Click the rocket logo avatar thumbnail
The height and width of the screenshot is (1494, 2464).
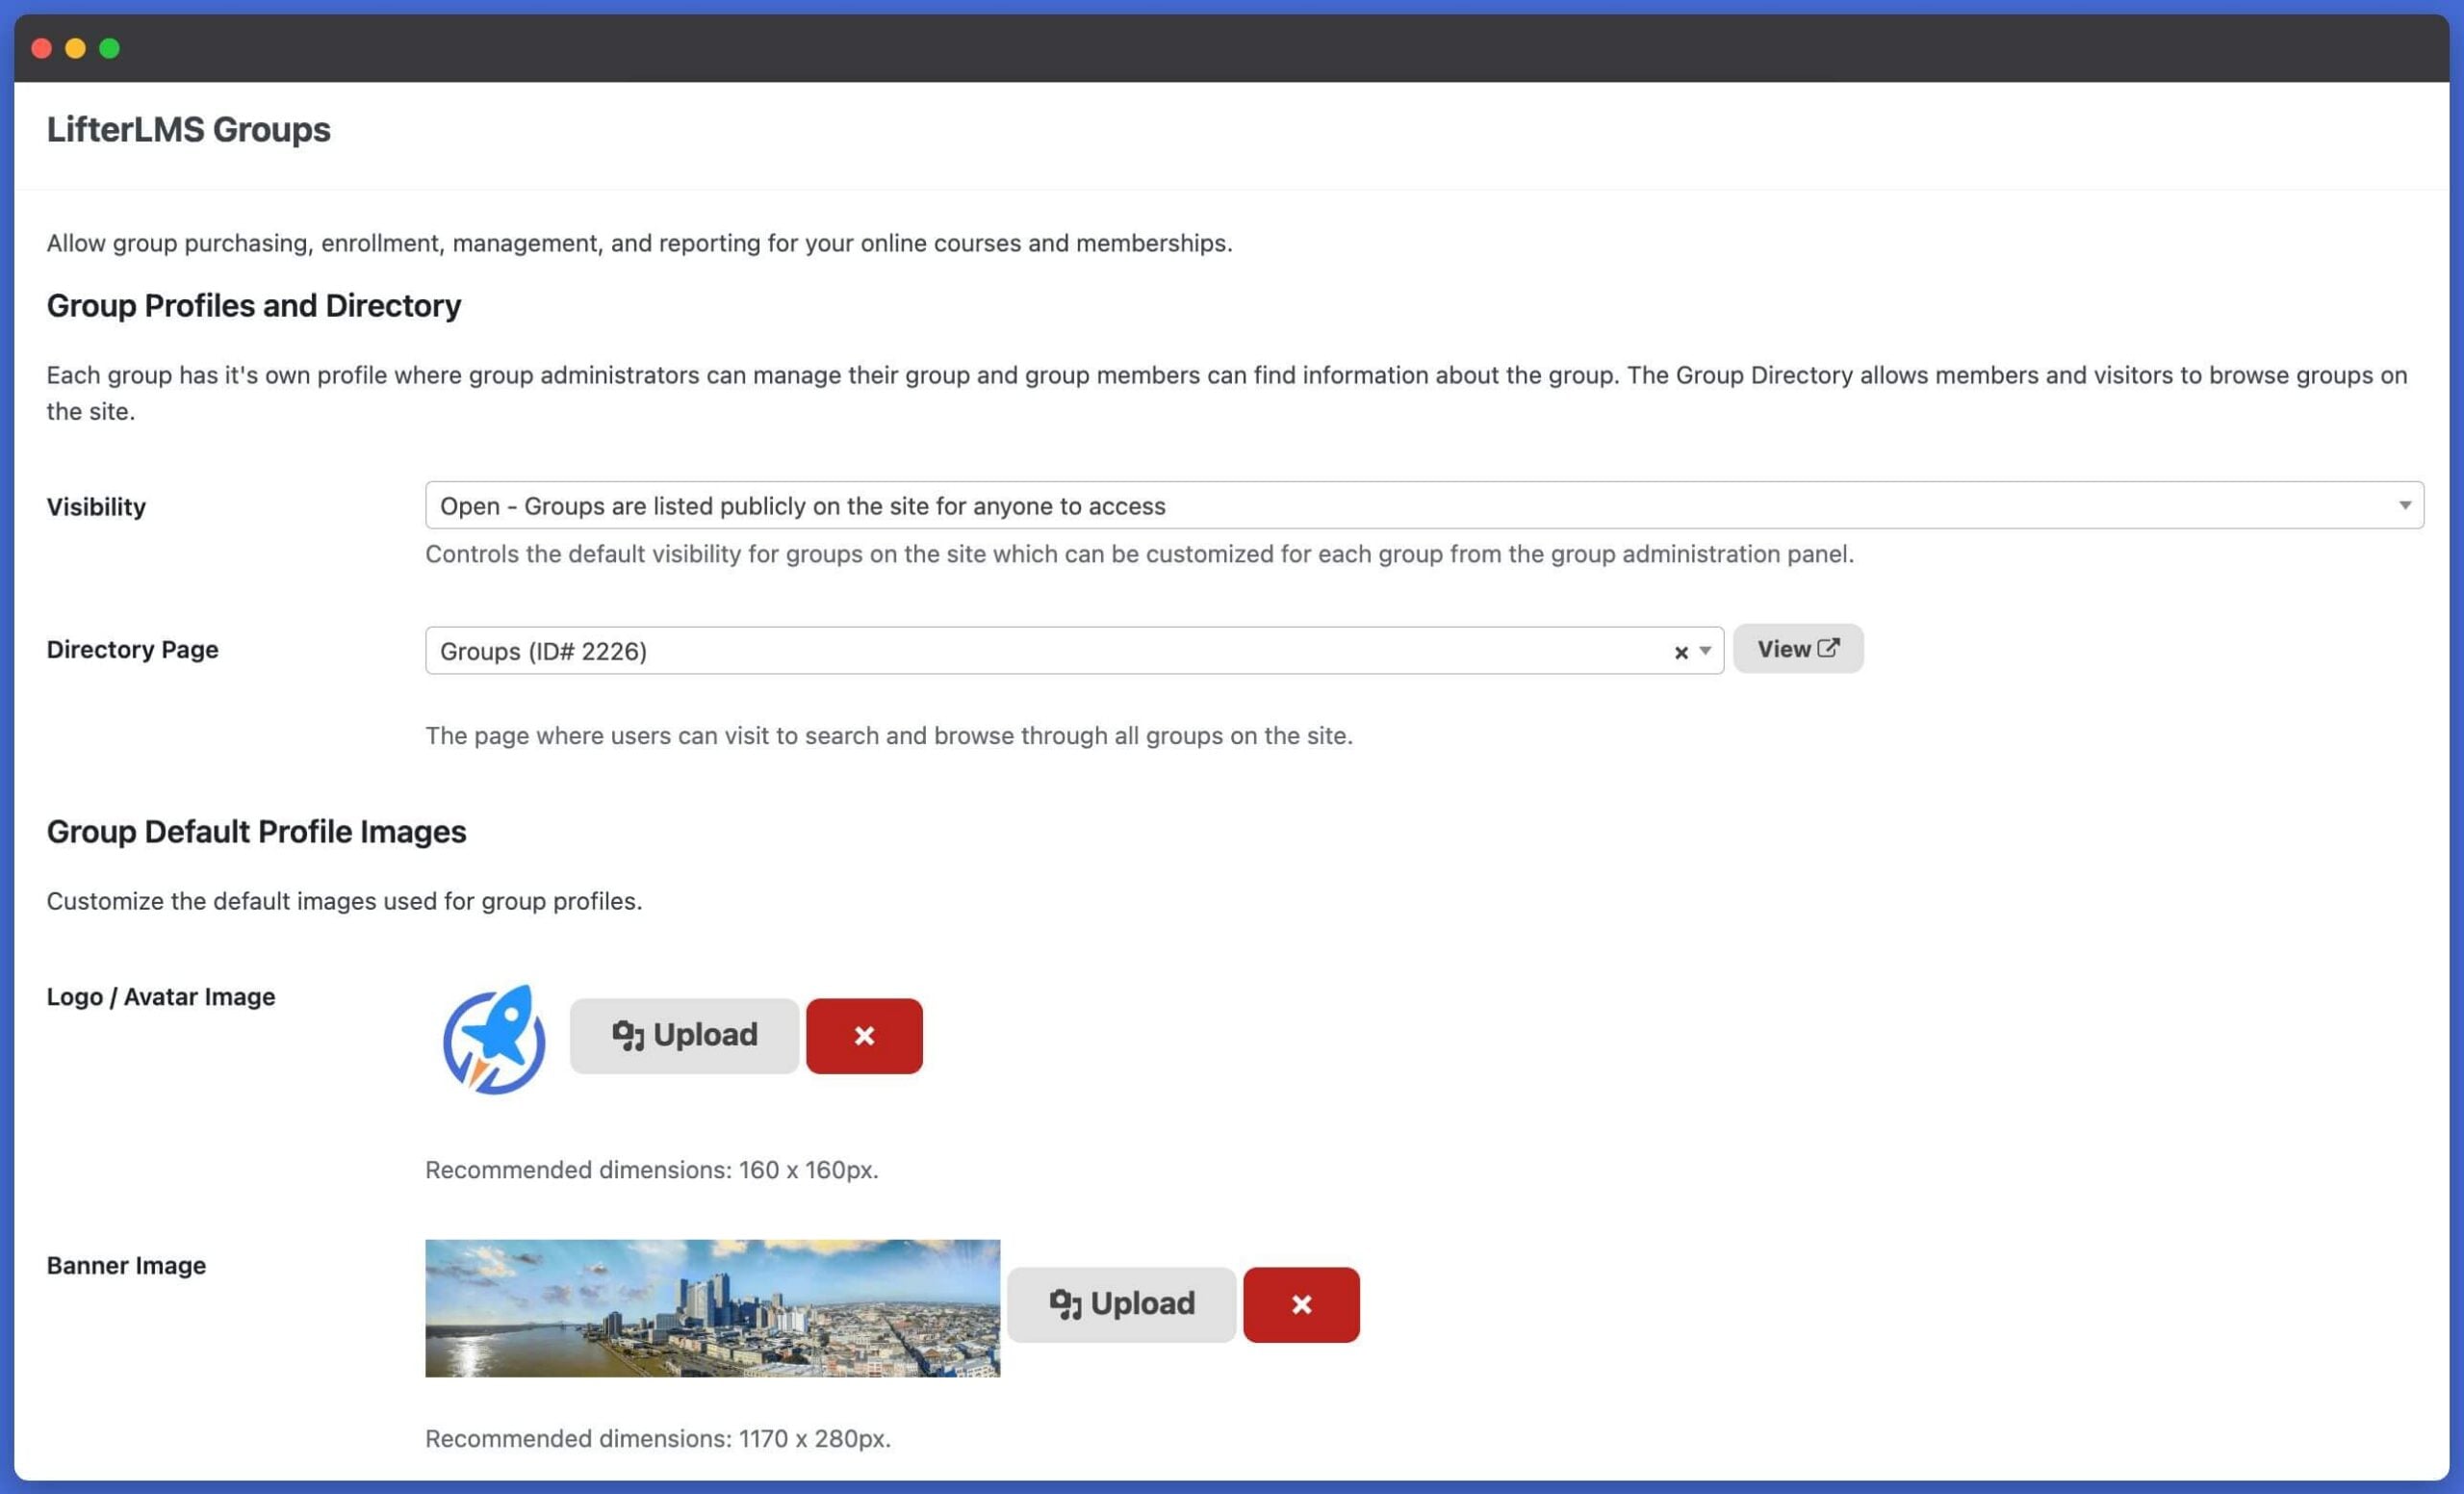(494, 1038)
